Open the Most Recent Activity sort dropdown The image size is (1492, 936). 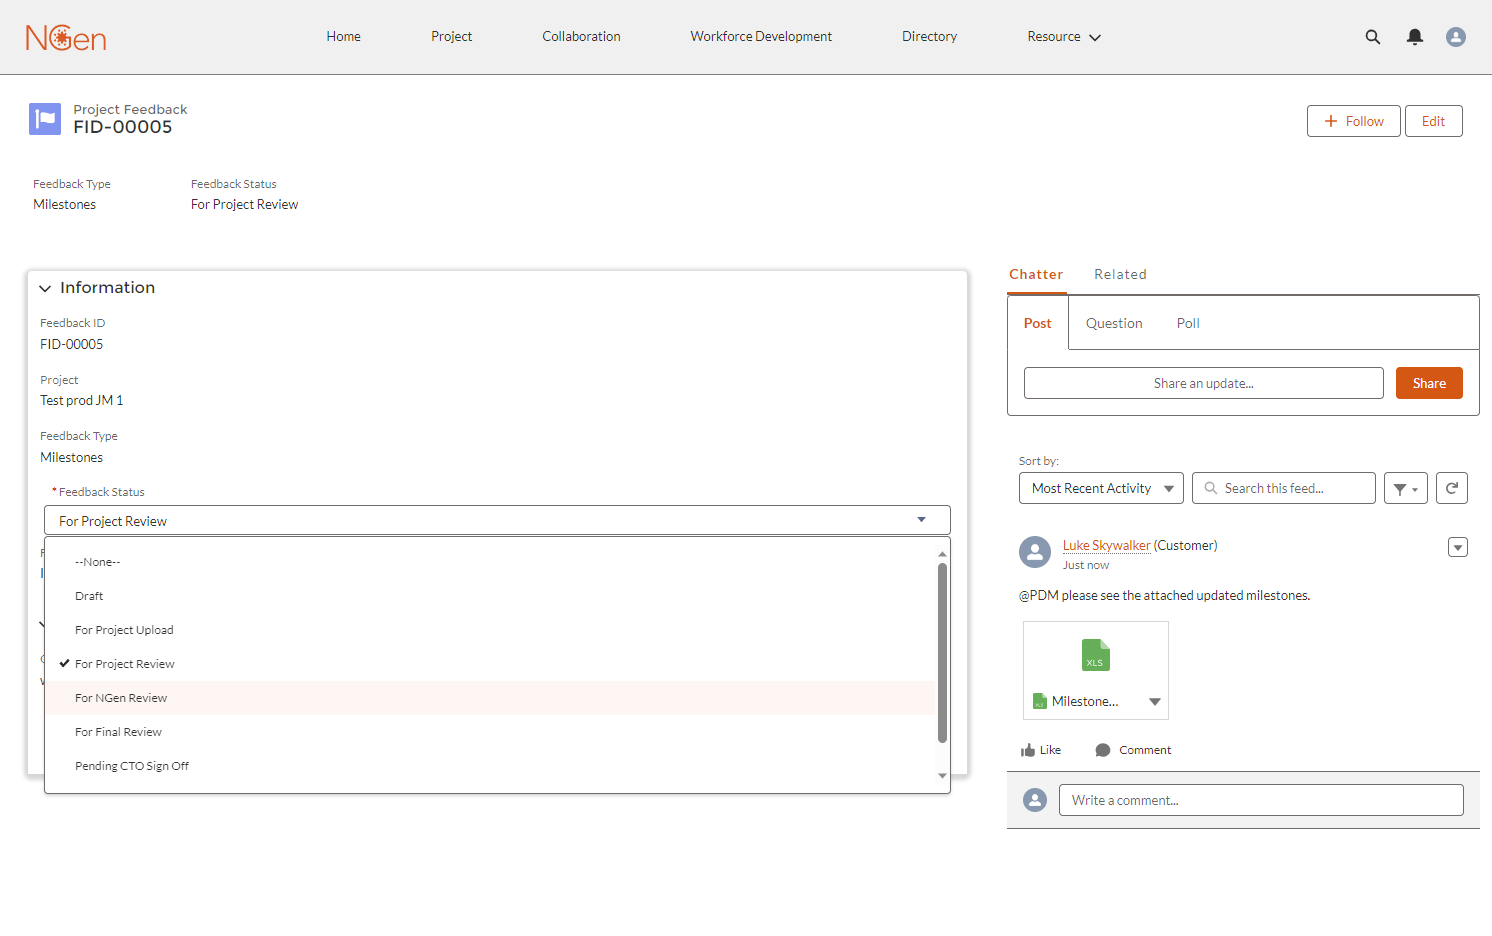coord(1101,488)
